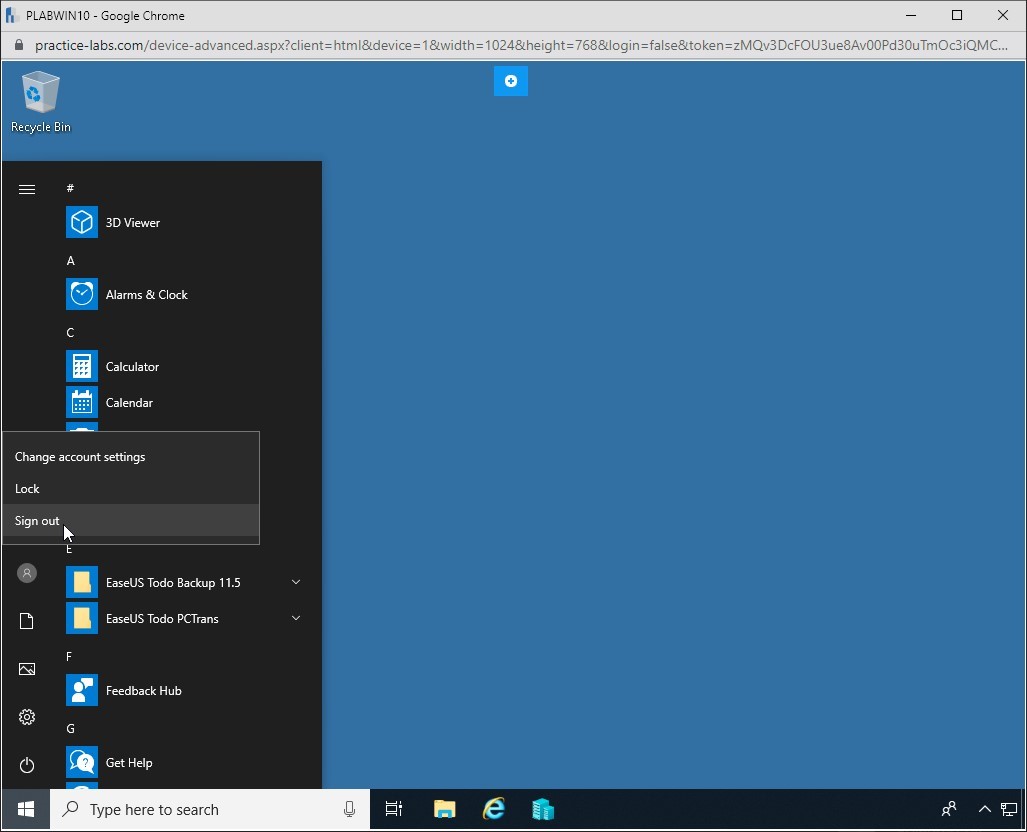Click the '#' section header in app list
The image size is (1027, 832).
click(70, 189)
